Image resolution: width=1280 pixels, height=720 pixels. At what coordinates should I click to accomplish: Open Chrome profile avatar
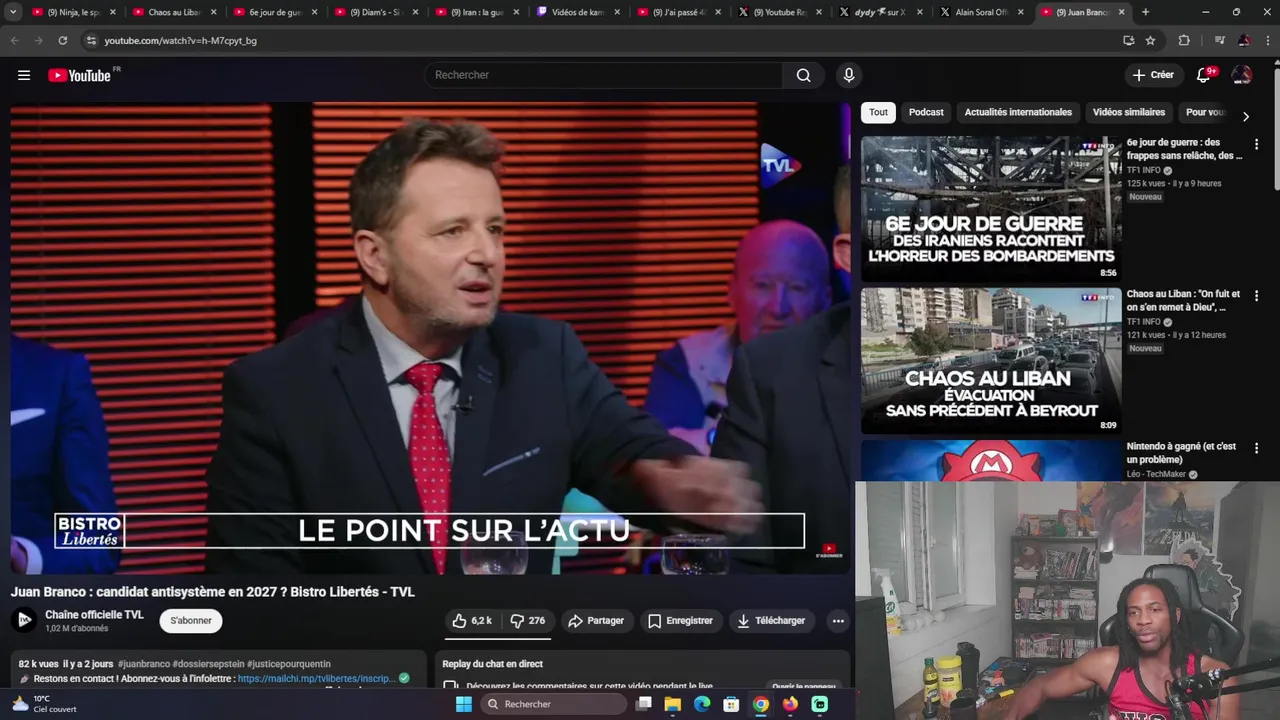[1244, 40]
